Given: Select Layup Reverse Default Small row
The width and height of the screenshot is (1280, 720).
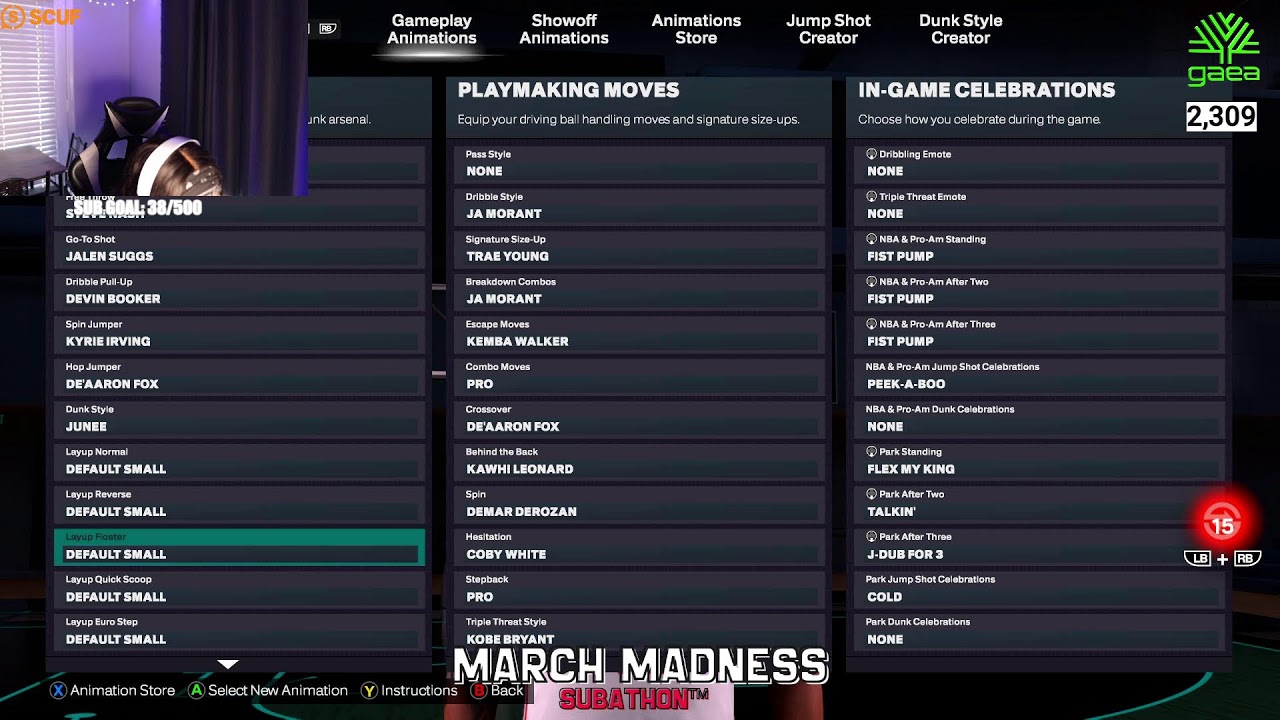Looking at the screenshot, I should pos(239,504).
